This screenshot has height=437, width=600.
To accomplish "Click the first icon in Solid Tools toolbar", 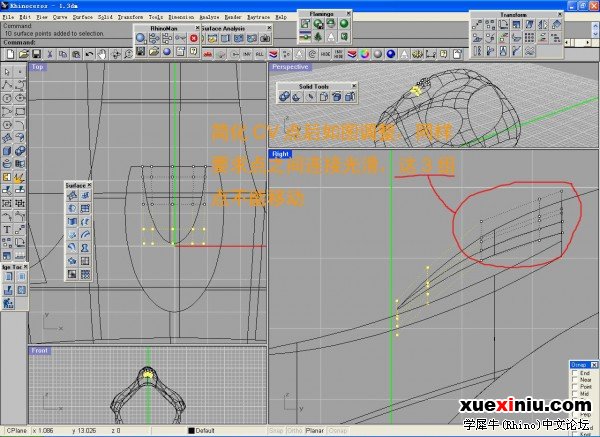I will pyautogui.click(x=284, y=96).
